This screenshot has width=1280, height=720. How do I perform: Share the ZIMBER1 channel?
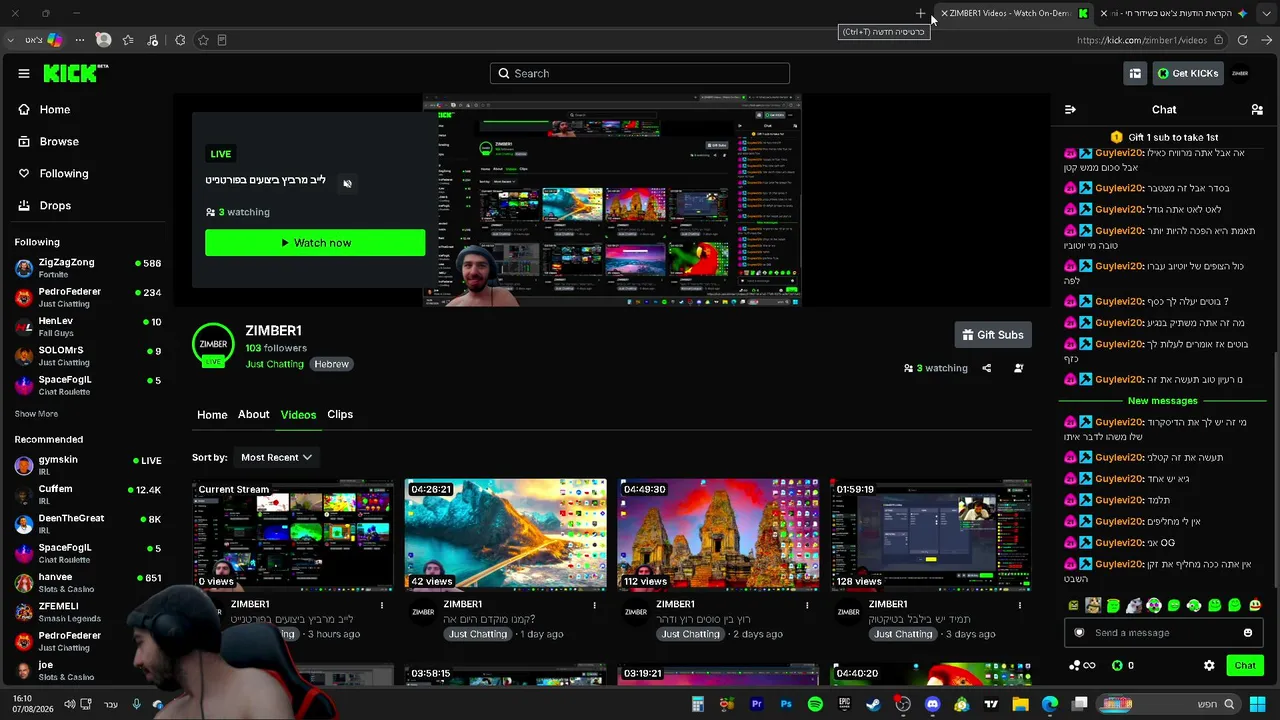986,368
